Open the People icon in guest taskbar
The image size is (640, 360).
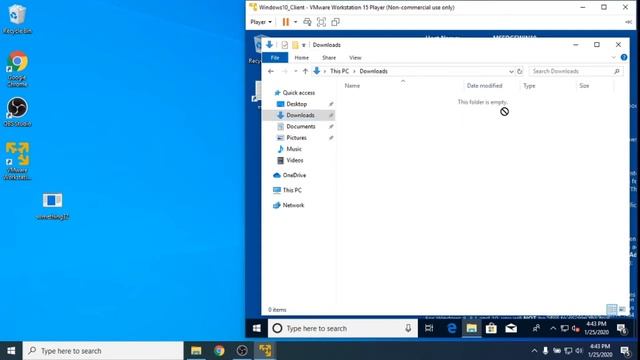click(536, 328)
